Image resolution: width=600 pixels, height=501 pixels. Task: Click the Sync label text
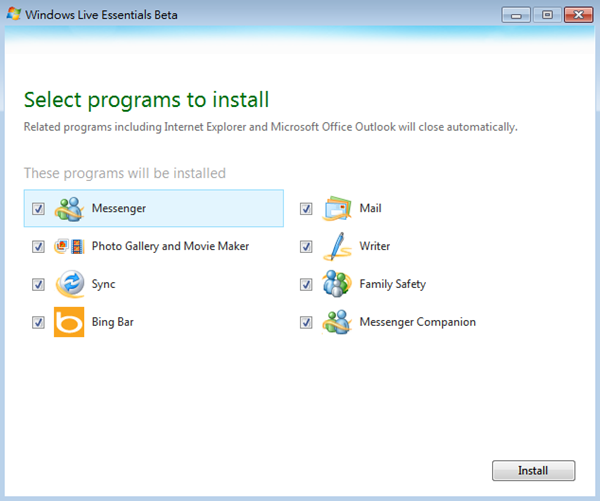pos(103,284)
